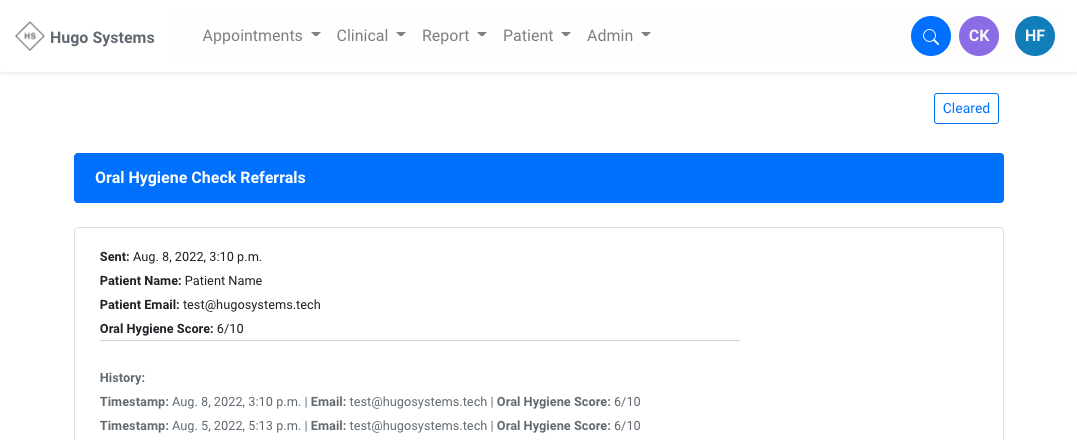Viewport: 1077px width, 440px height.
Task: Open the HF user profile avatar
Action: coord(1035,36)
